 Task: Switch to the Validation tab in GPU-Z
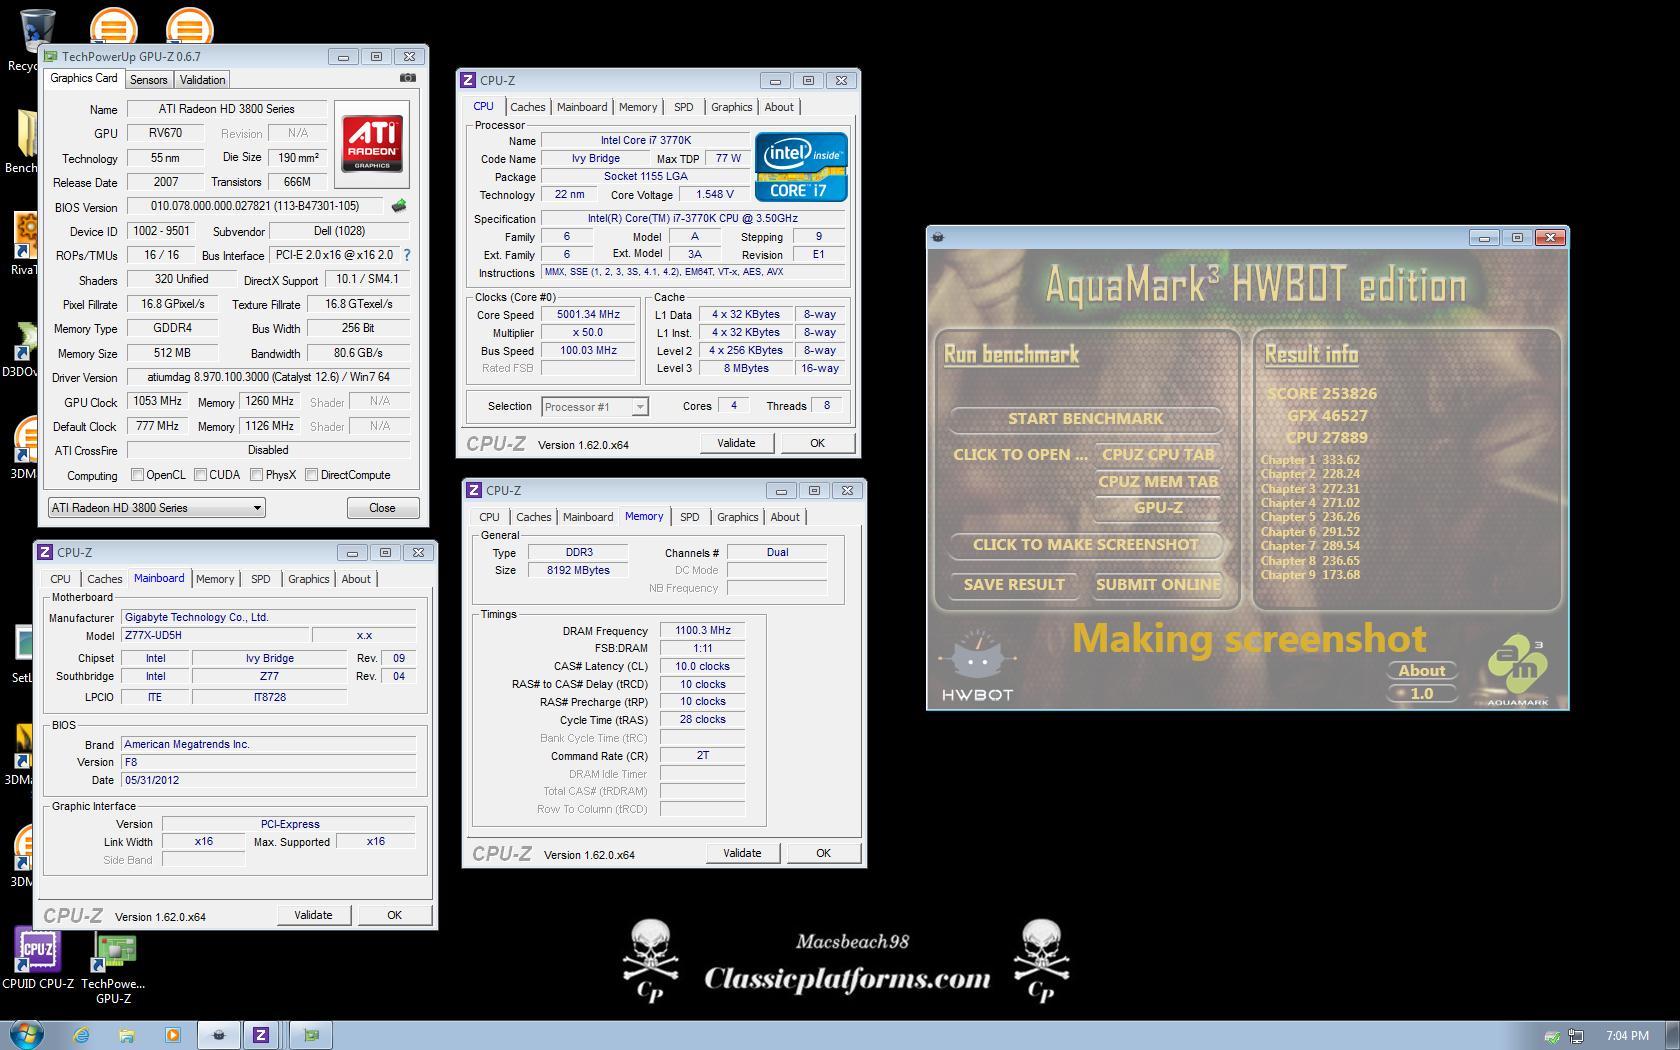pos(202,80)
